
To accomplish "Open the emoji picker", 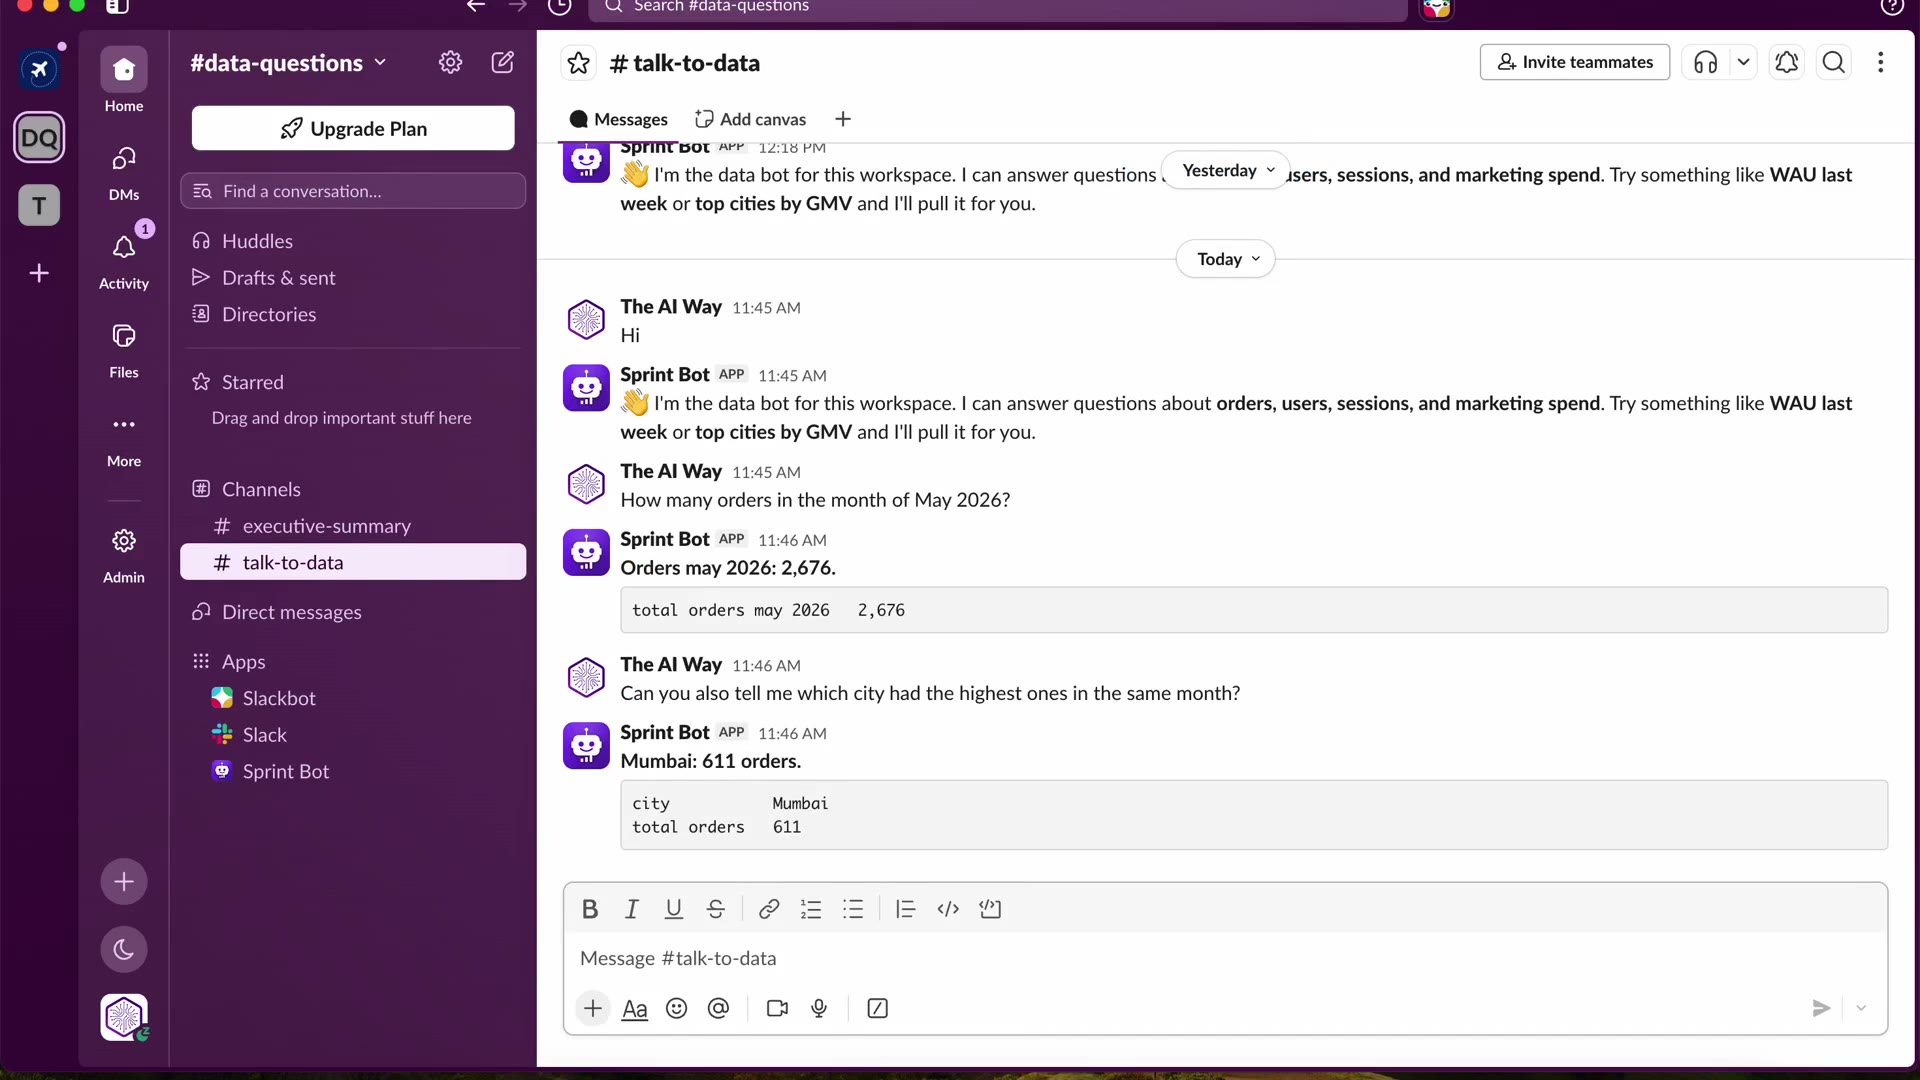I will [677, 1008].
